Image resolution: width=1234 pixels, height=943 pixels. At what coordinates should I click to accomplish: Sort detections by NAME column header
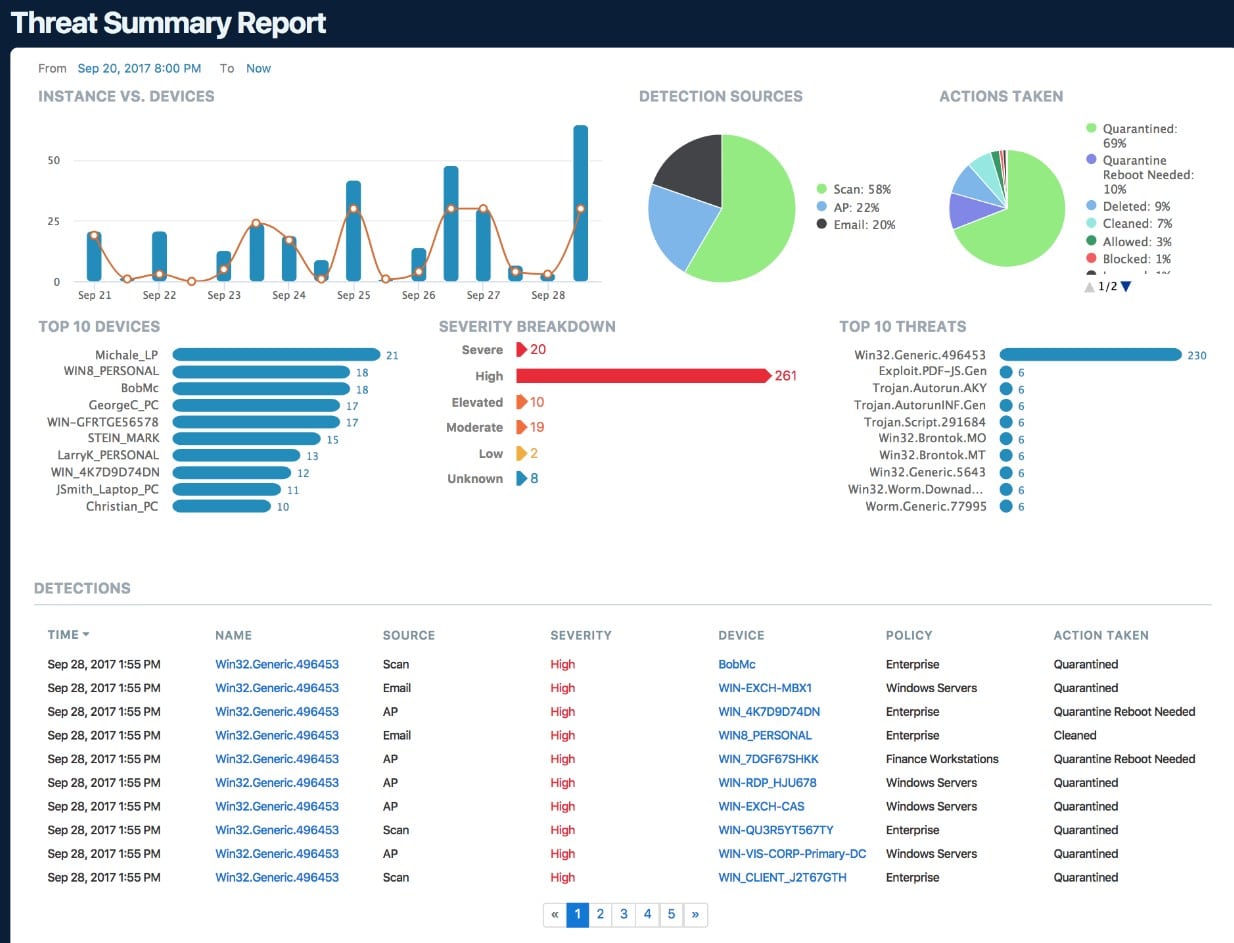[233, 635]
